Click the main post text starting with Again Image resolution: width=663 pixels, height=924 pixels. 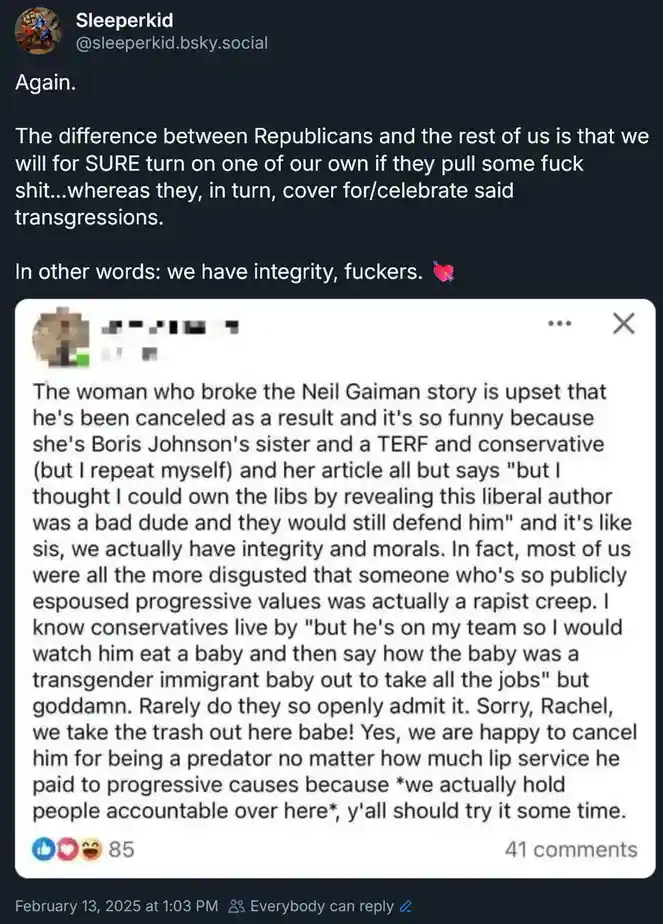332,177
